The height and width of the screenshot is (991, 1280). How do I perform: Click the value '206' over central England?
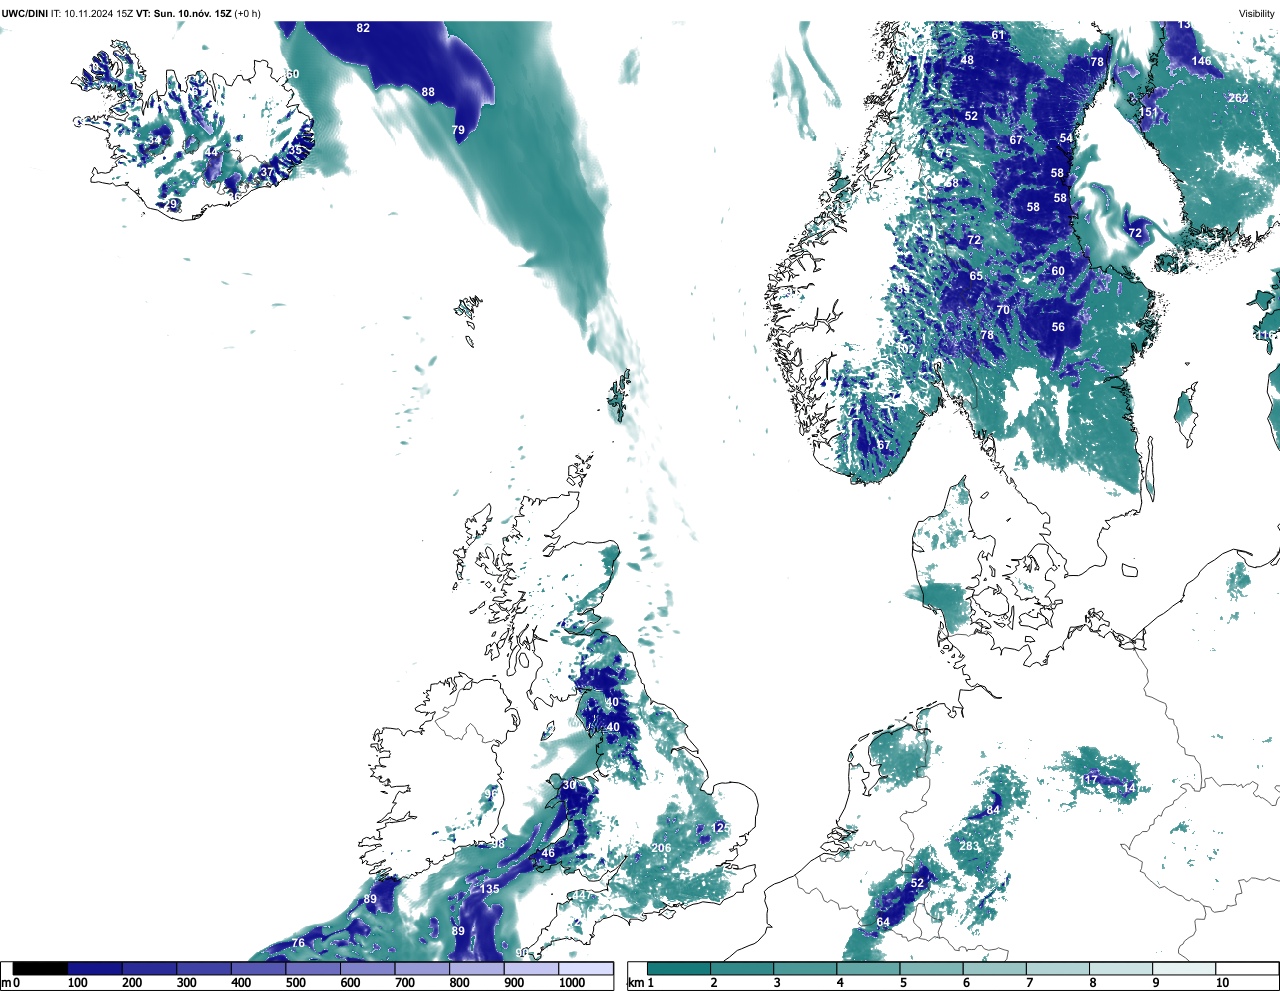click(661, 848)
